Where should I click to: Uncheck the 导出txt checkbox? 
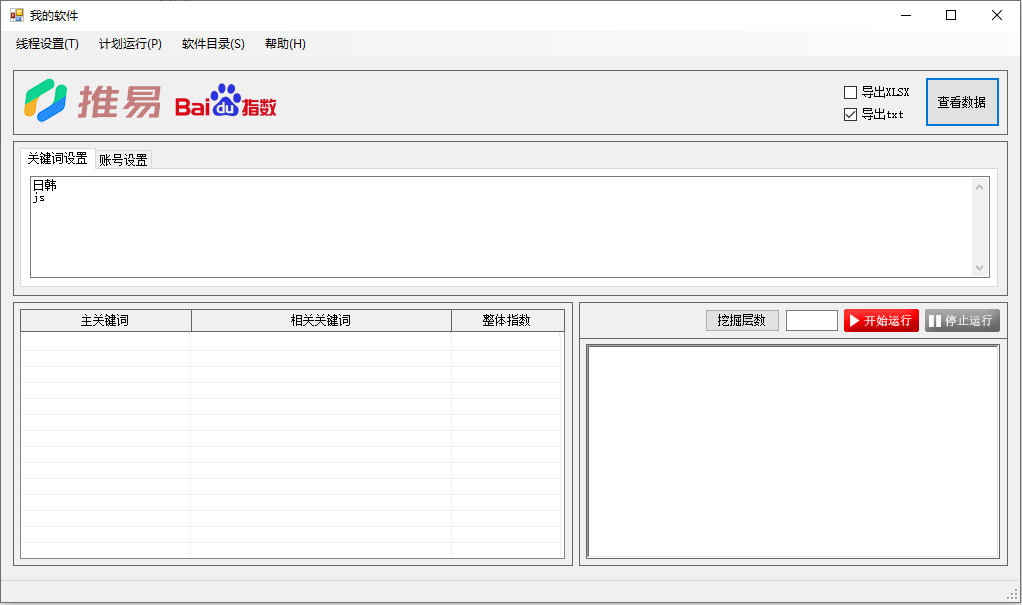point(851,114)
